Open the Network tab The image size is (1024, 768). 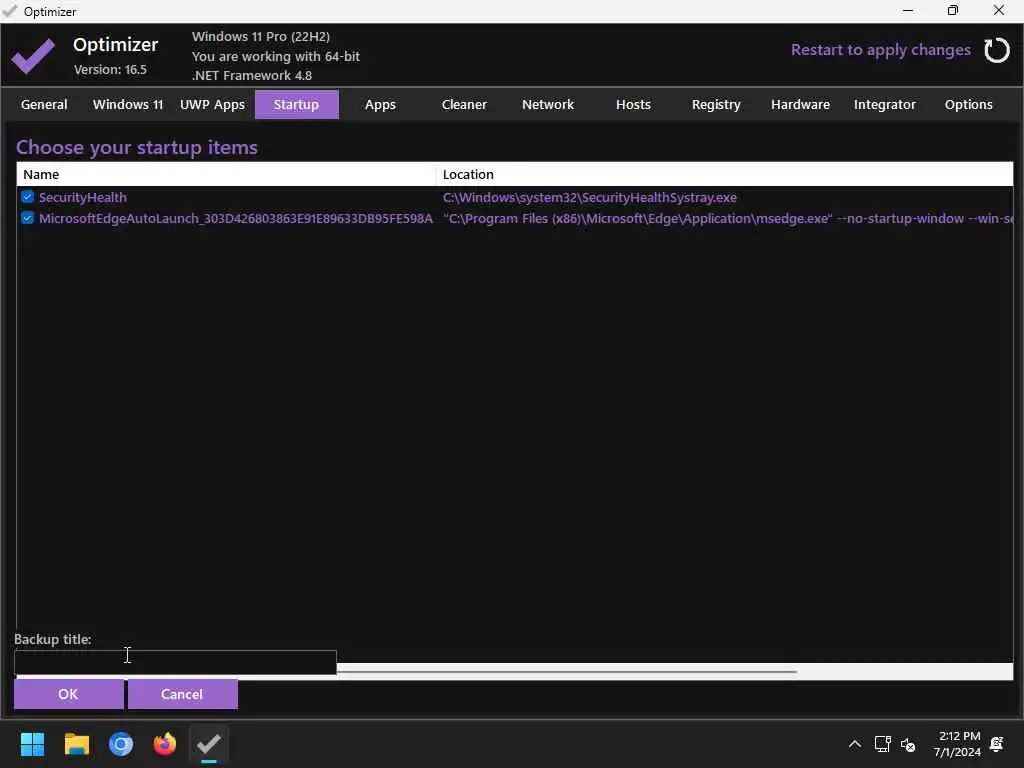(548, 104)
